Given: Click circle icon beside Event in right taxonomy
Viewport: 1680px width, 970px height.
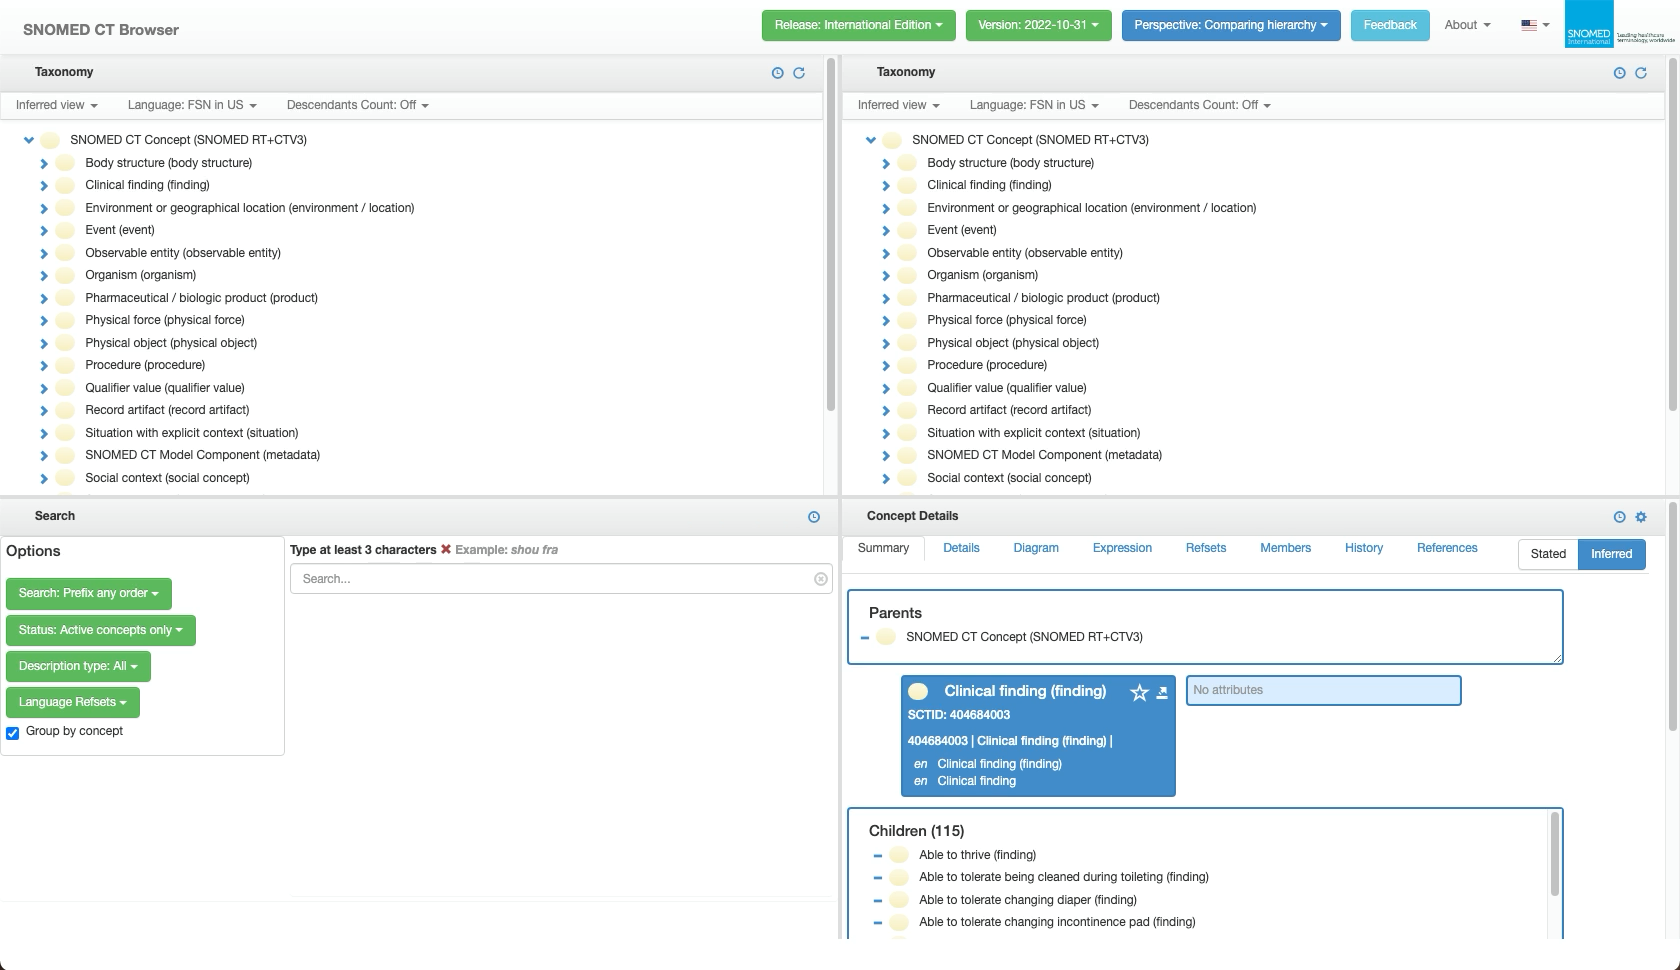Looking at the screenshot, I should (x=907, y=230).
